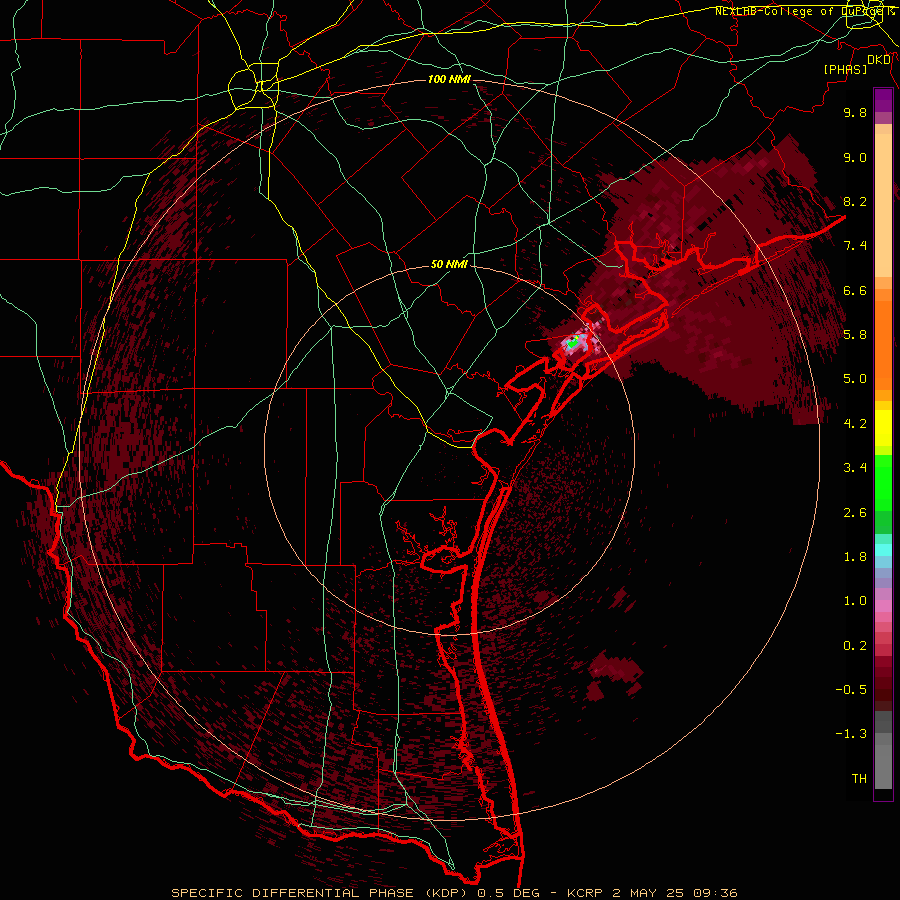This screenshot has width=900, height=900.
Task: Select the 1.0 legend value
Action: tap(855, 601)
